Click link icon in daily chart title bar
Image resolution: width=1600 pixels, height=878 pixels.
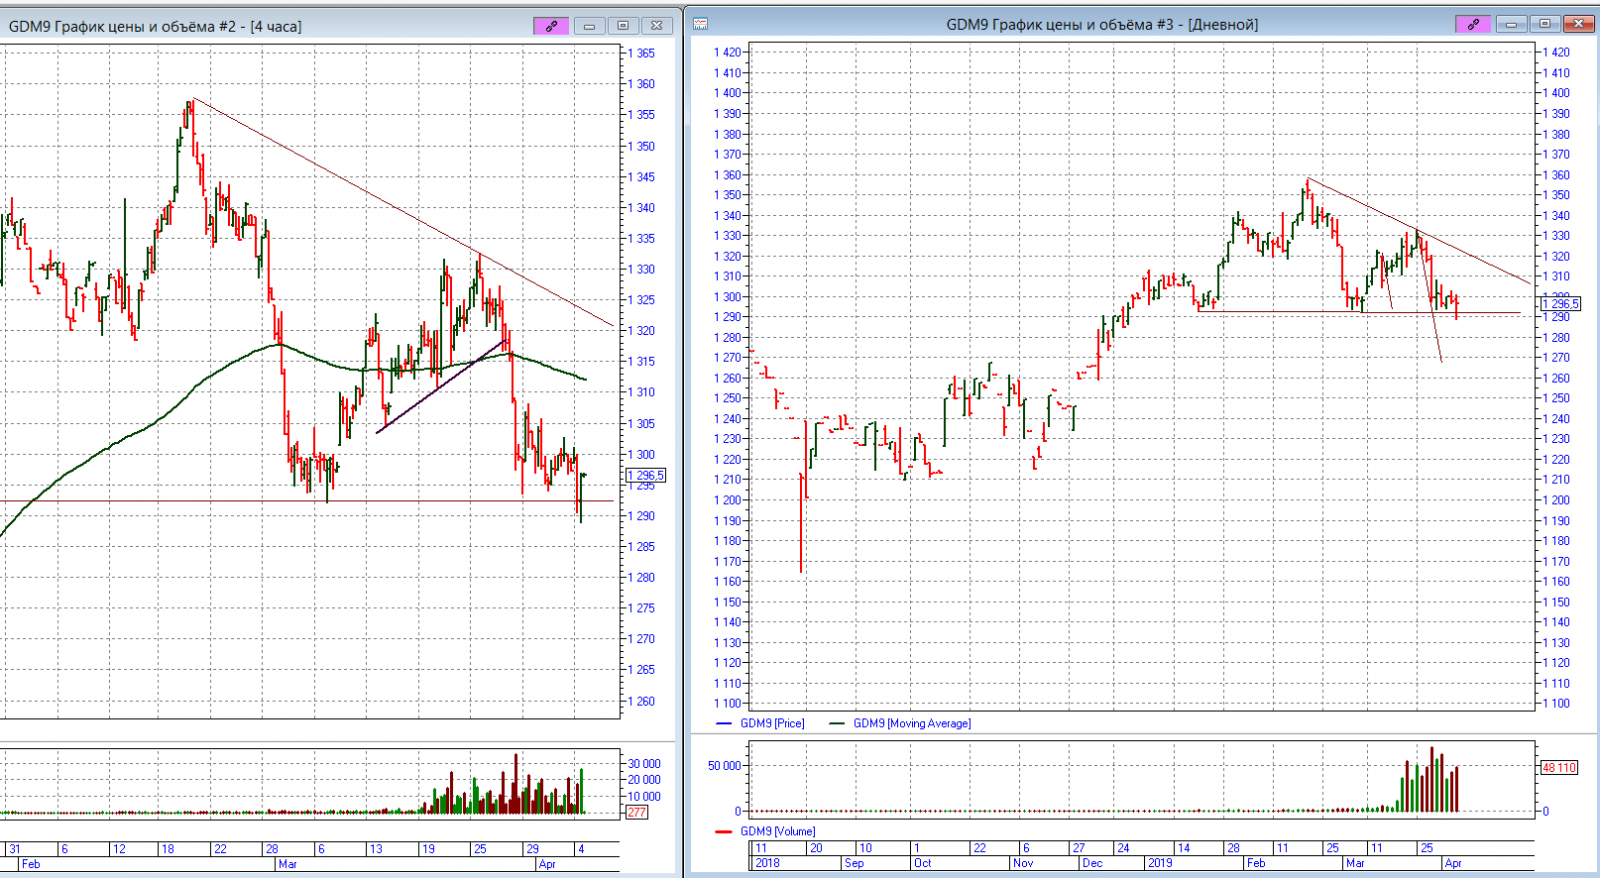pyautogui.click(x=1473, y=24)
